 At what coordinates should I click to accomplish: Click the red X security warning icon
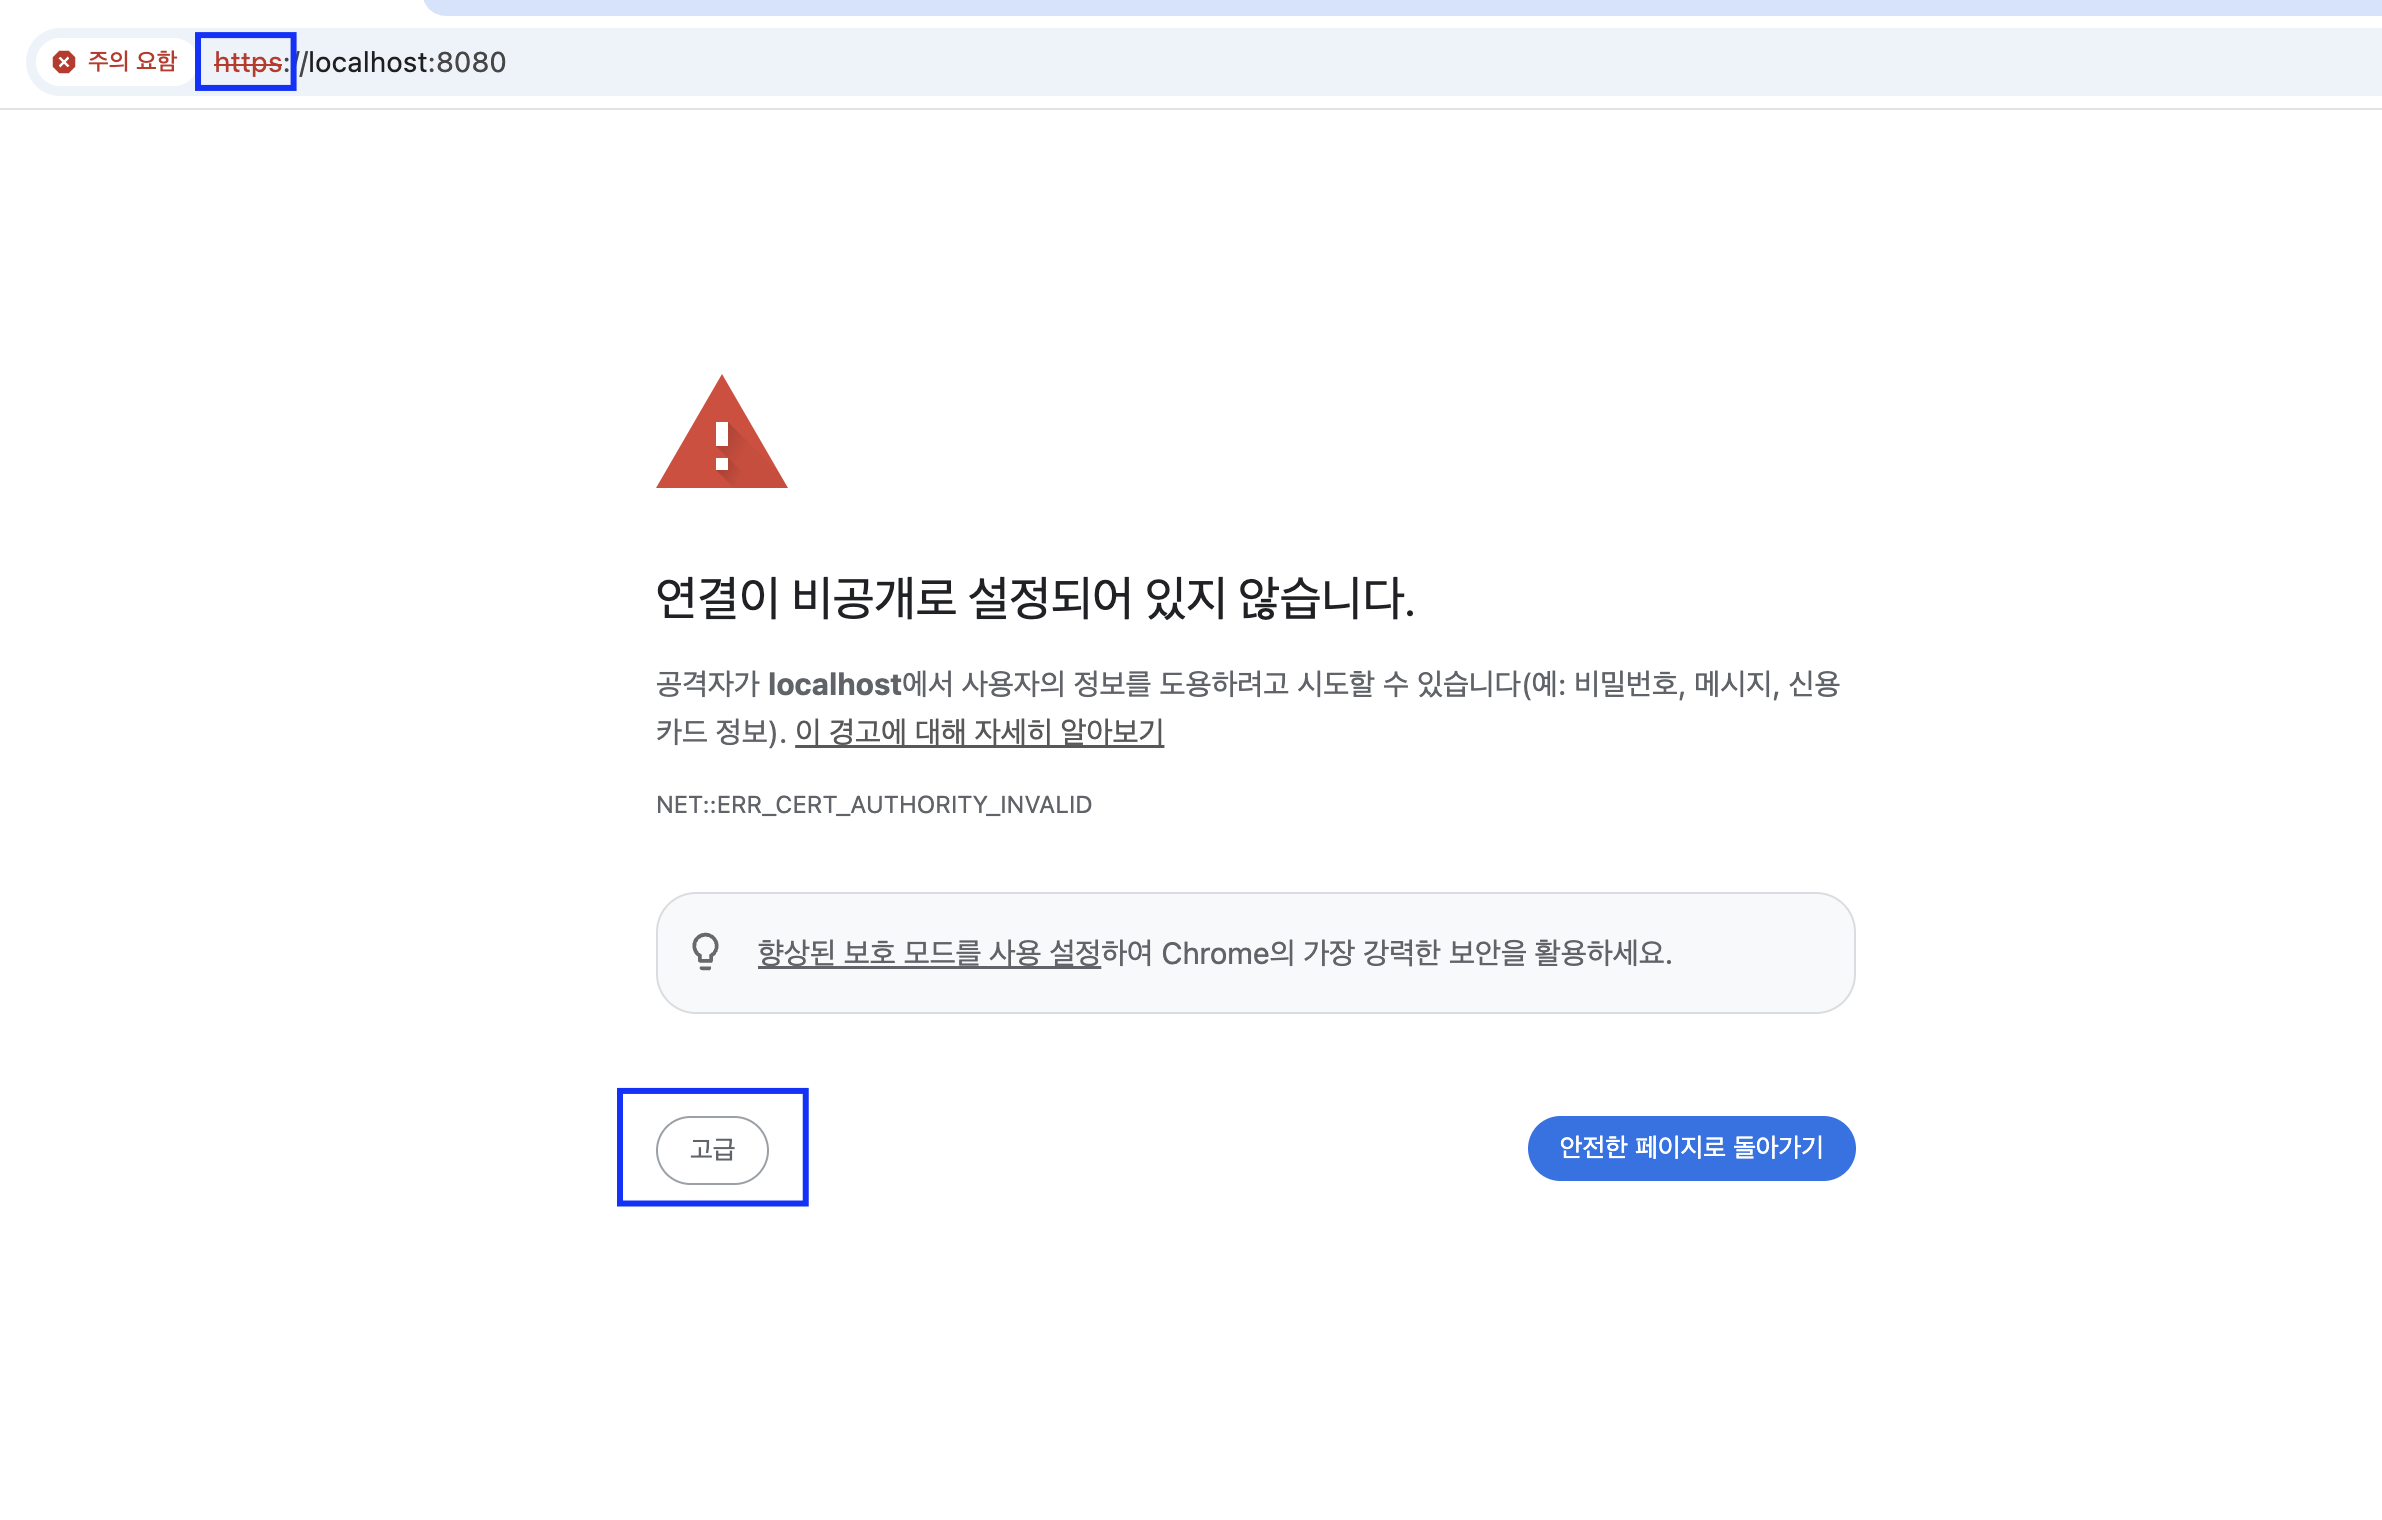point(64,62)
